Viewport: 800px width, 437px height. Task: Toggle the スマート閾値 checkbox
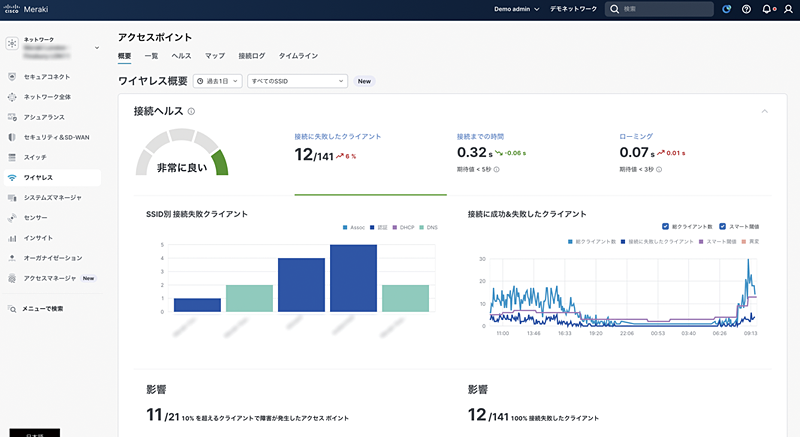tap(720, 225)
